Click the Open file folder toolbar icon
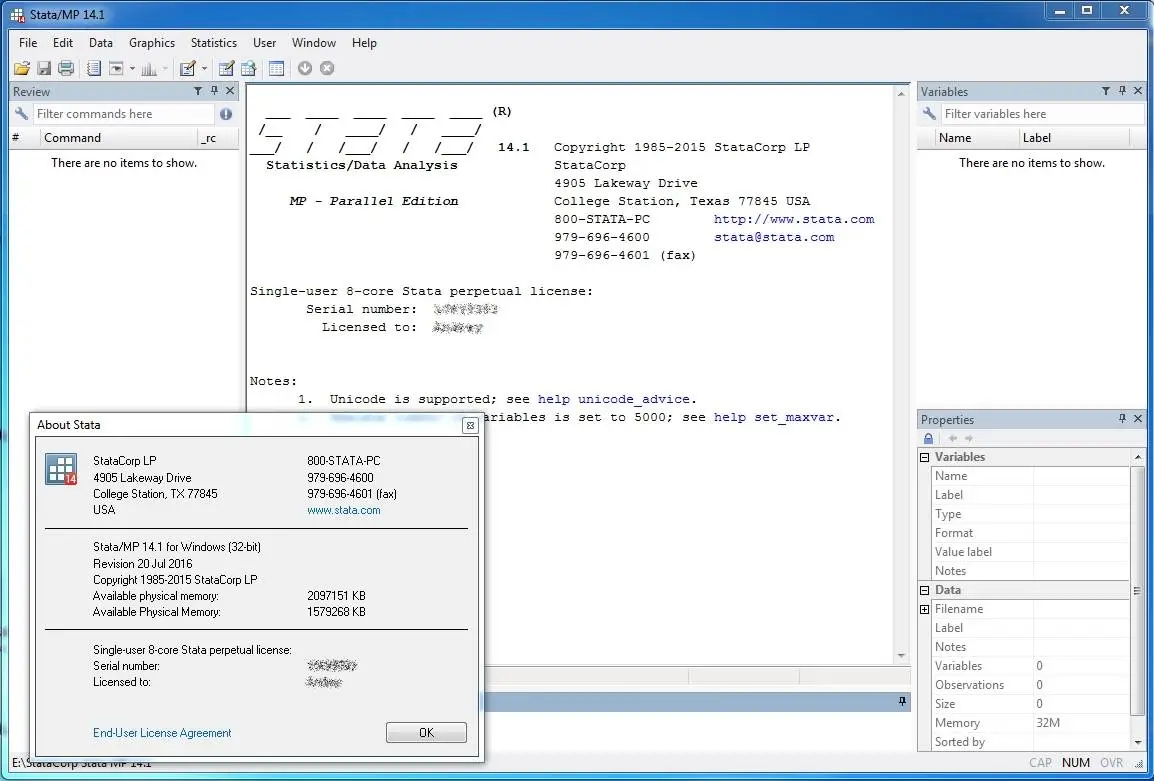Screen dimensions: 1154x781 click(22, 68)
